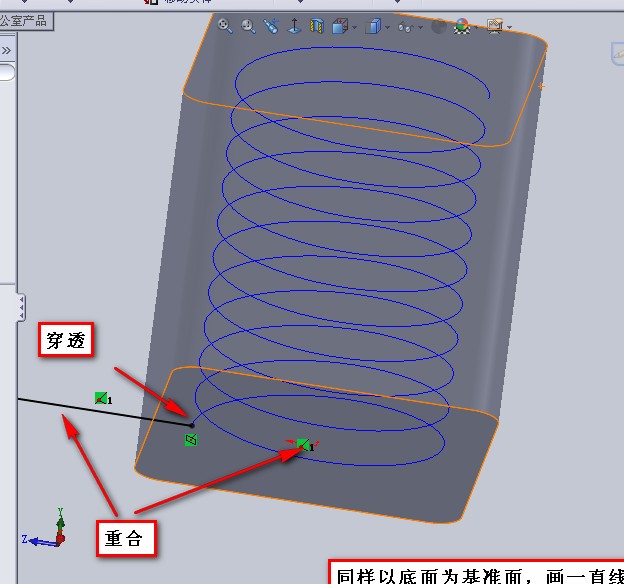Viewport: 624px width, 584px height.
Task: Click the View Settings monitor icon
Action: (x=495, y=26)
